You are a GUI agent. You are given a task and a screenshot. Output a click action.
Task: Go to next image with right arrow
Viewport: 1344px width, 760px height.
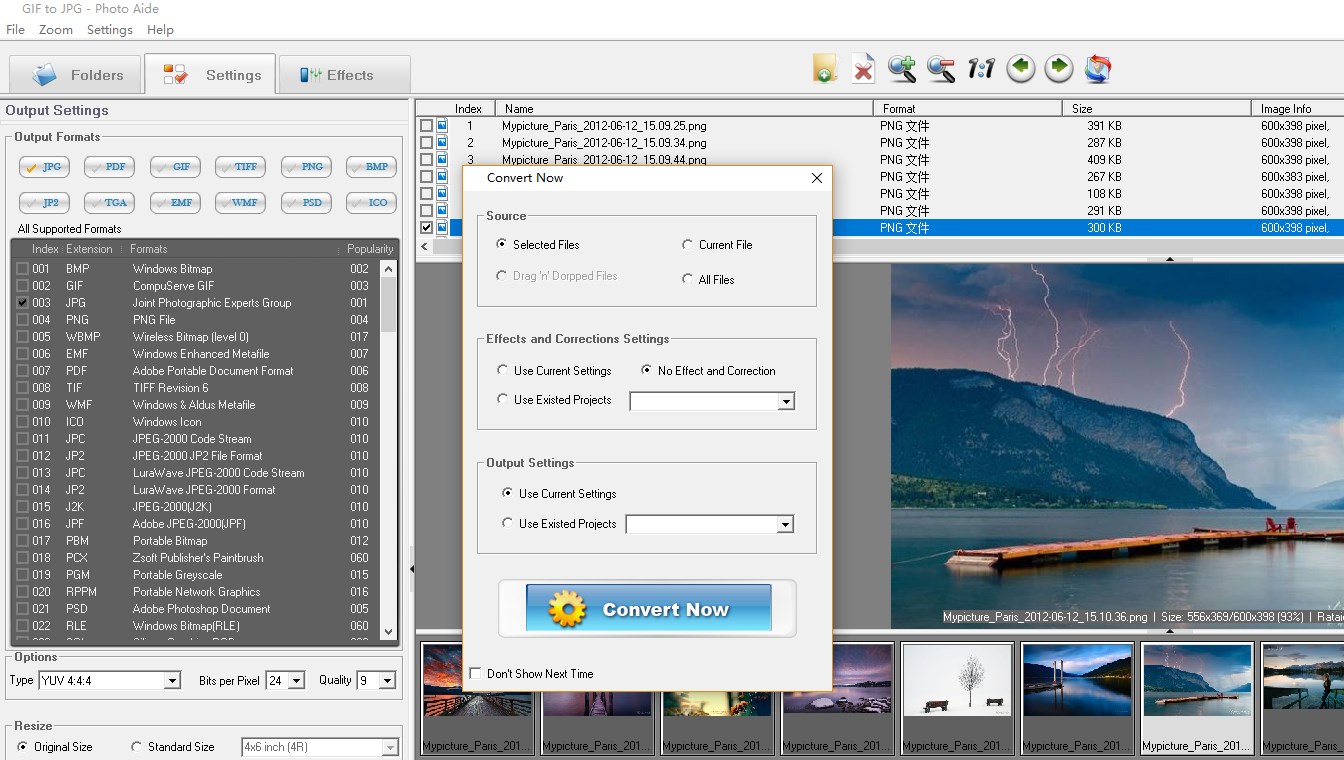click(x=1059, y=69)
